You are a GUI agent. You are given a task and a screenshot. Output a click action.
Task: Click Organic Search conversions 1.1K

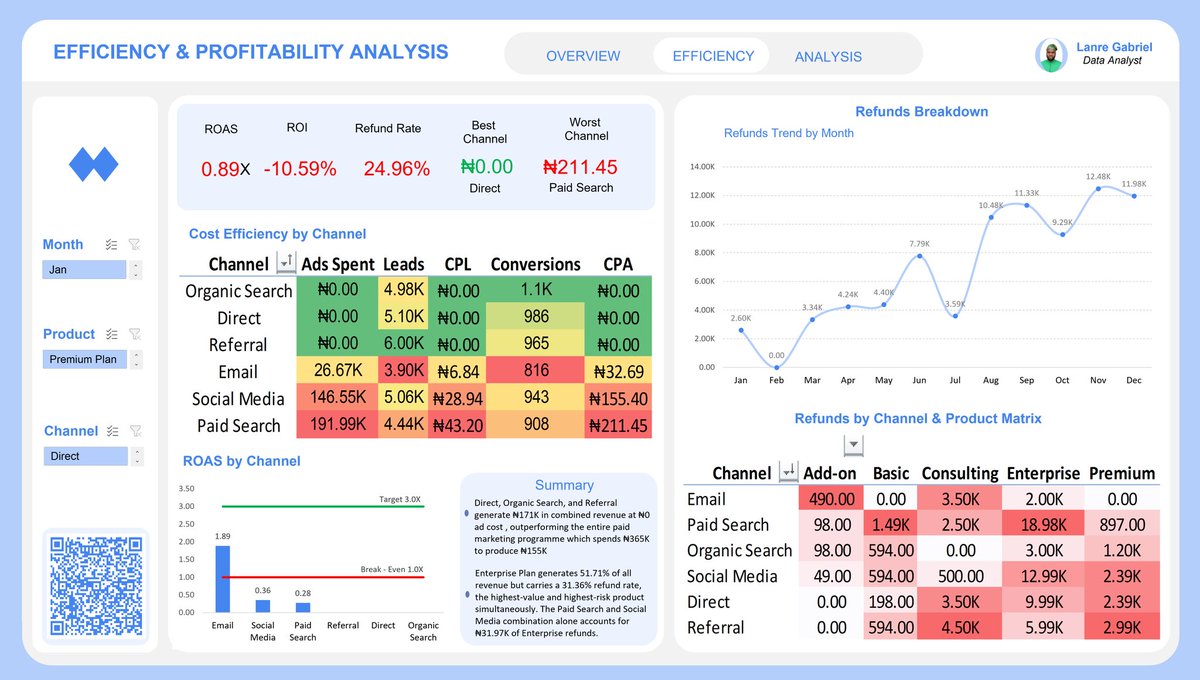537,290
